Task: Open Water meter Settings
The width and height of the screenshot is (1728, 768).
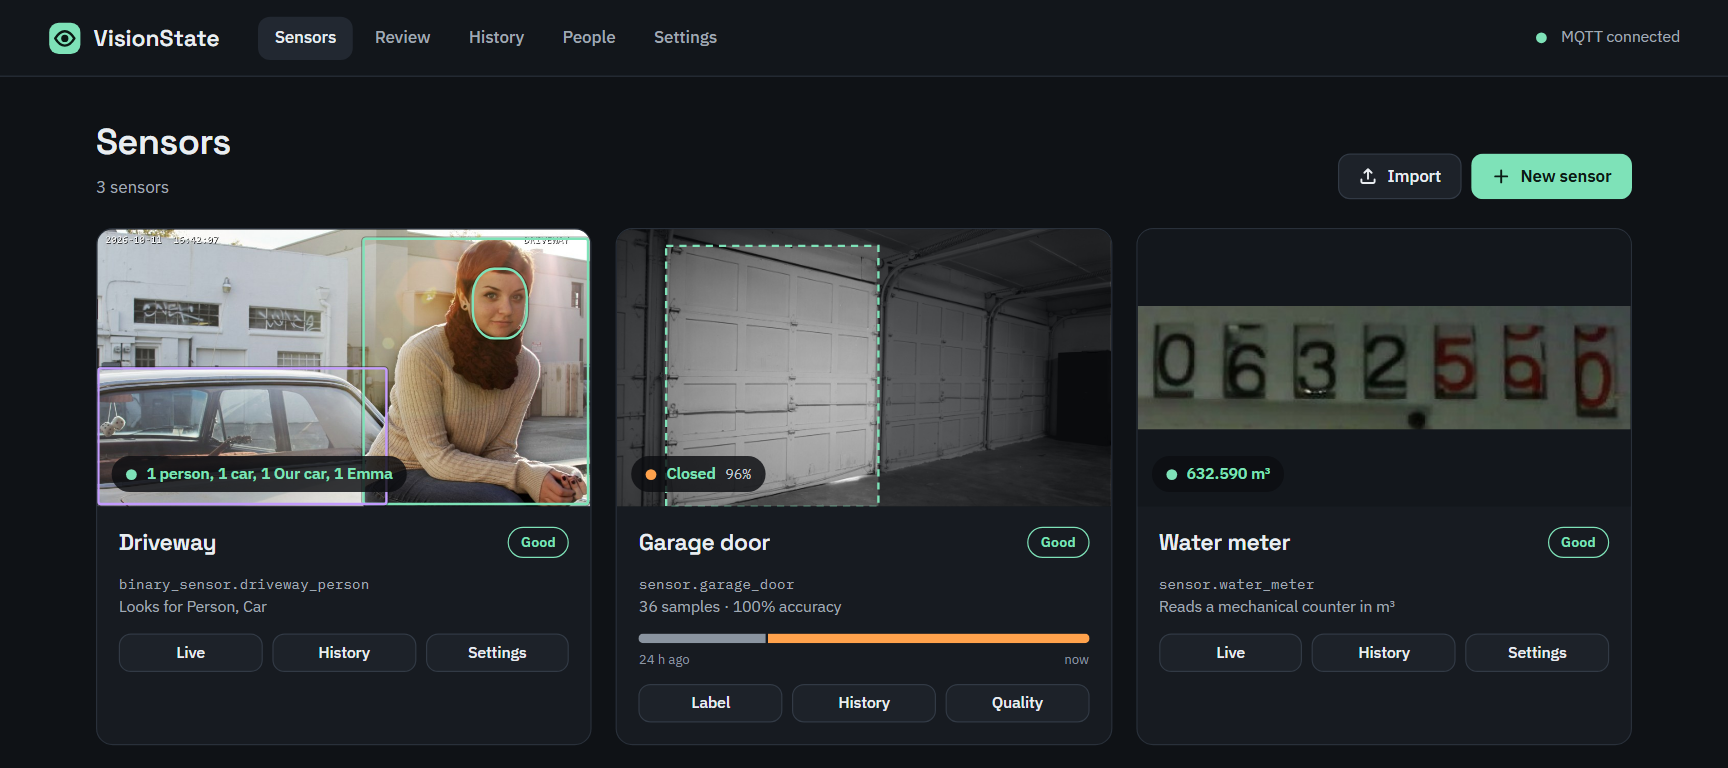Action: (1537, 653)
